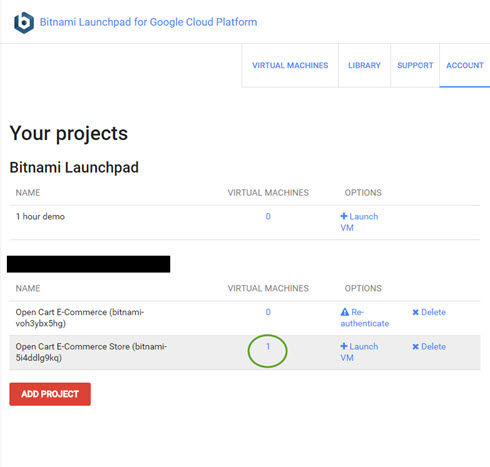Click the Bitnami hexagon logo icon
The width and height of the screenshot is (490, 467).
24,23
